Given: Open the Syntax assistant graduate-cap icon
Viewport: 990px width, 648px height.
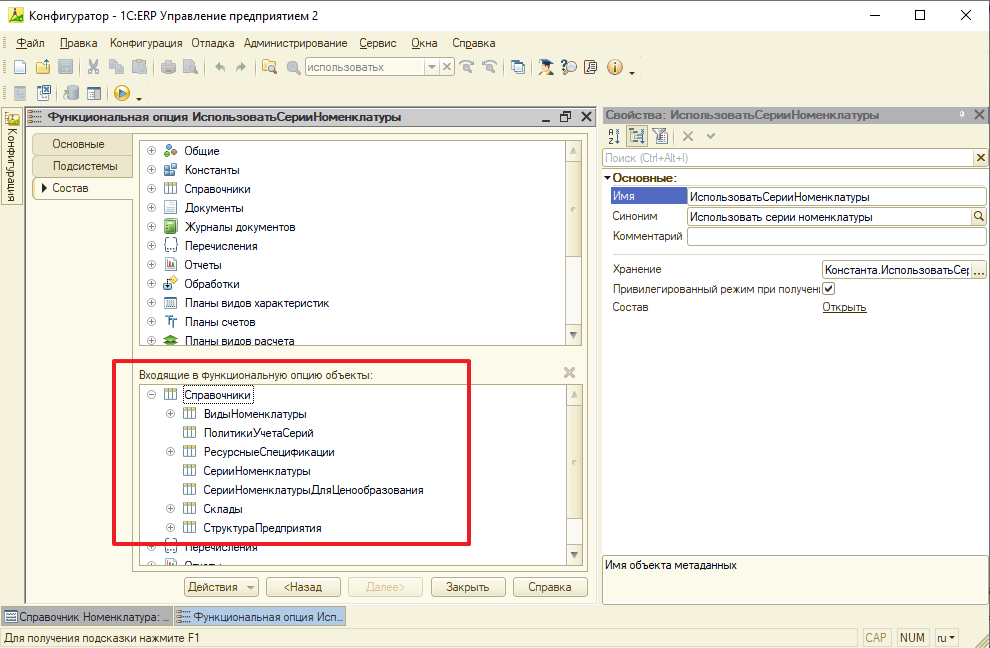Looking at the screenshot, I should click(x=546, y=67).
